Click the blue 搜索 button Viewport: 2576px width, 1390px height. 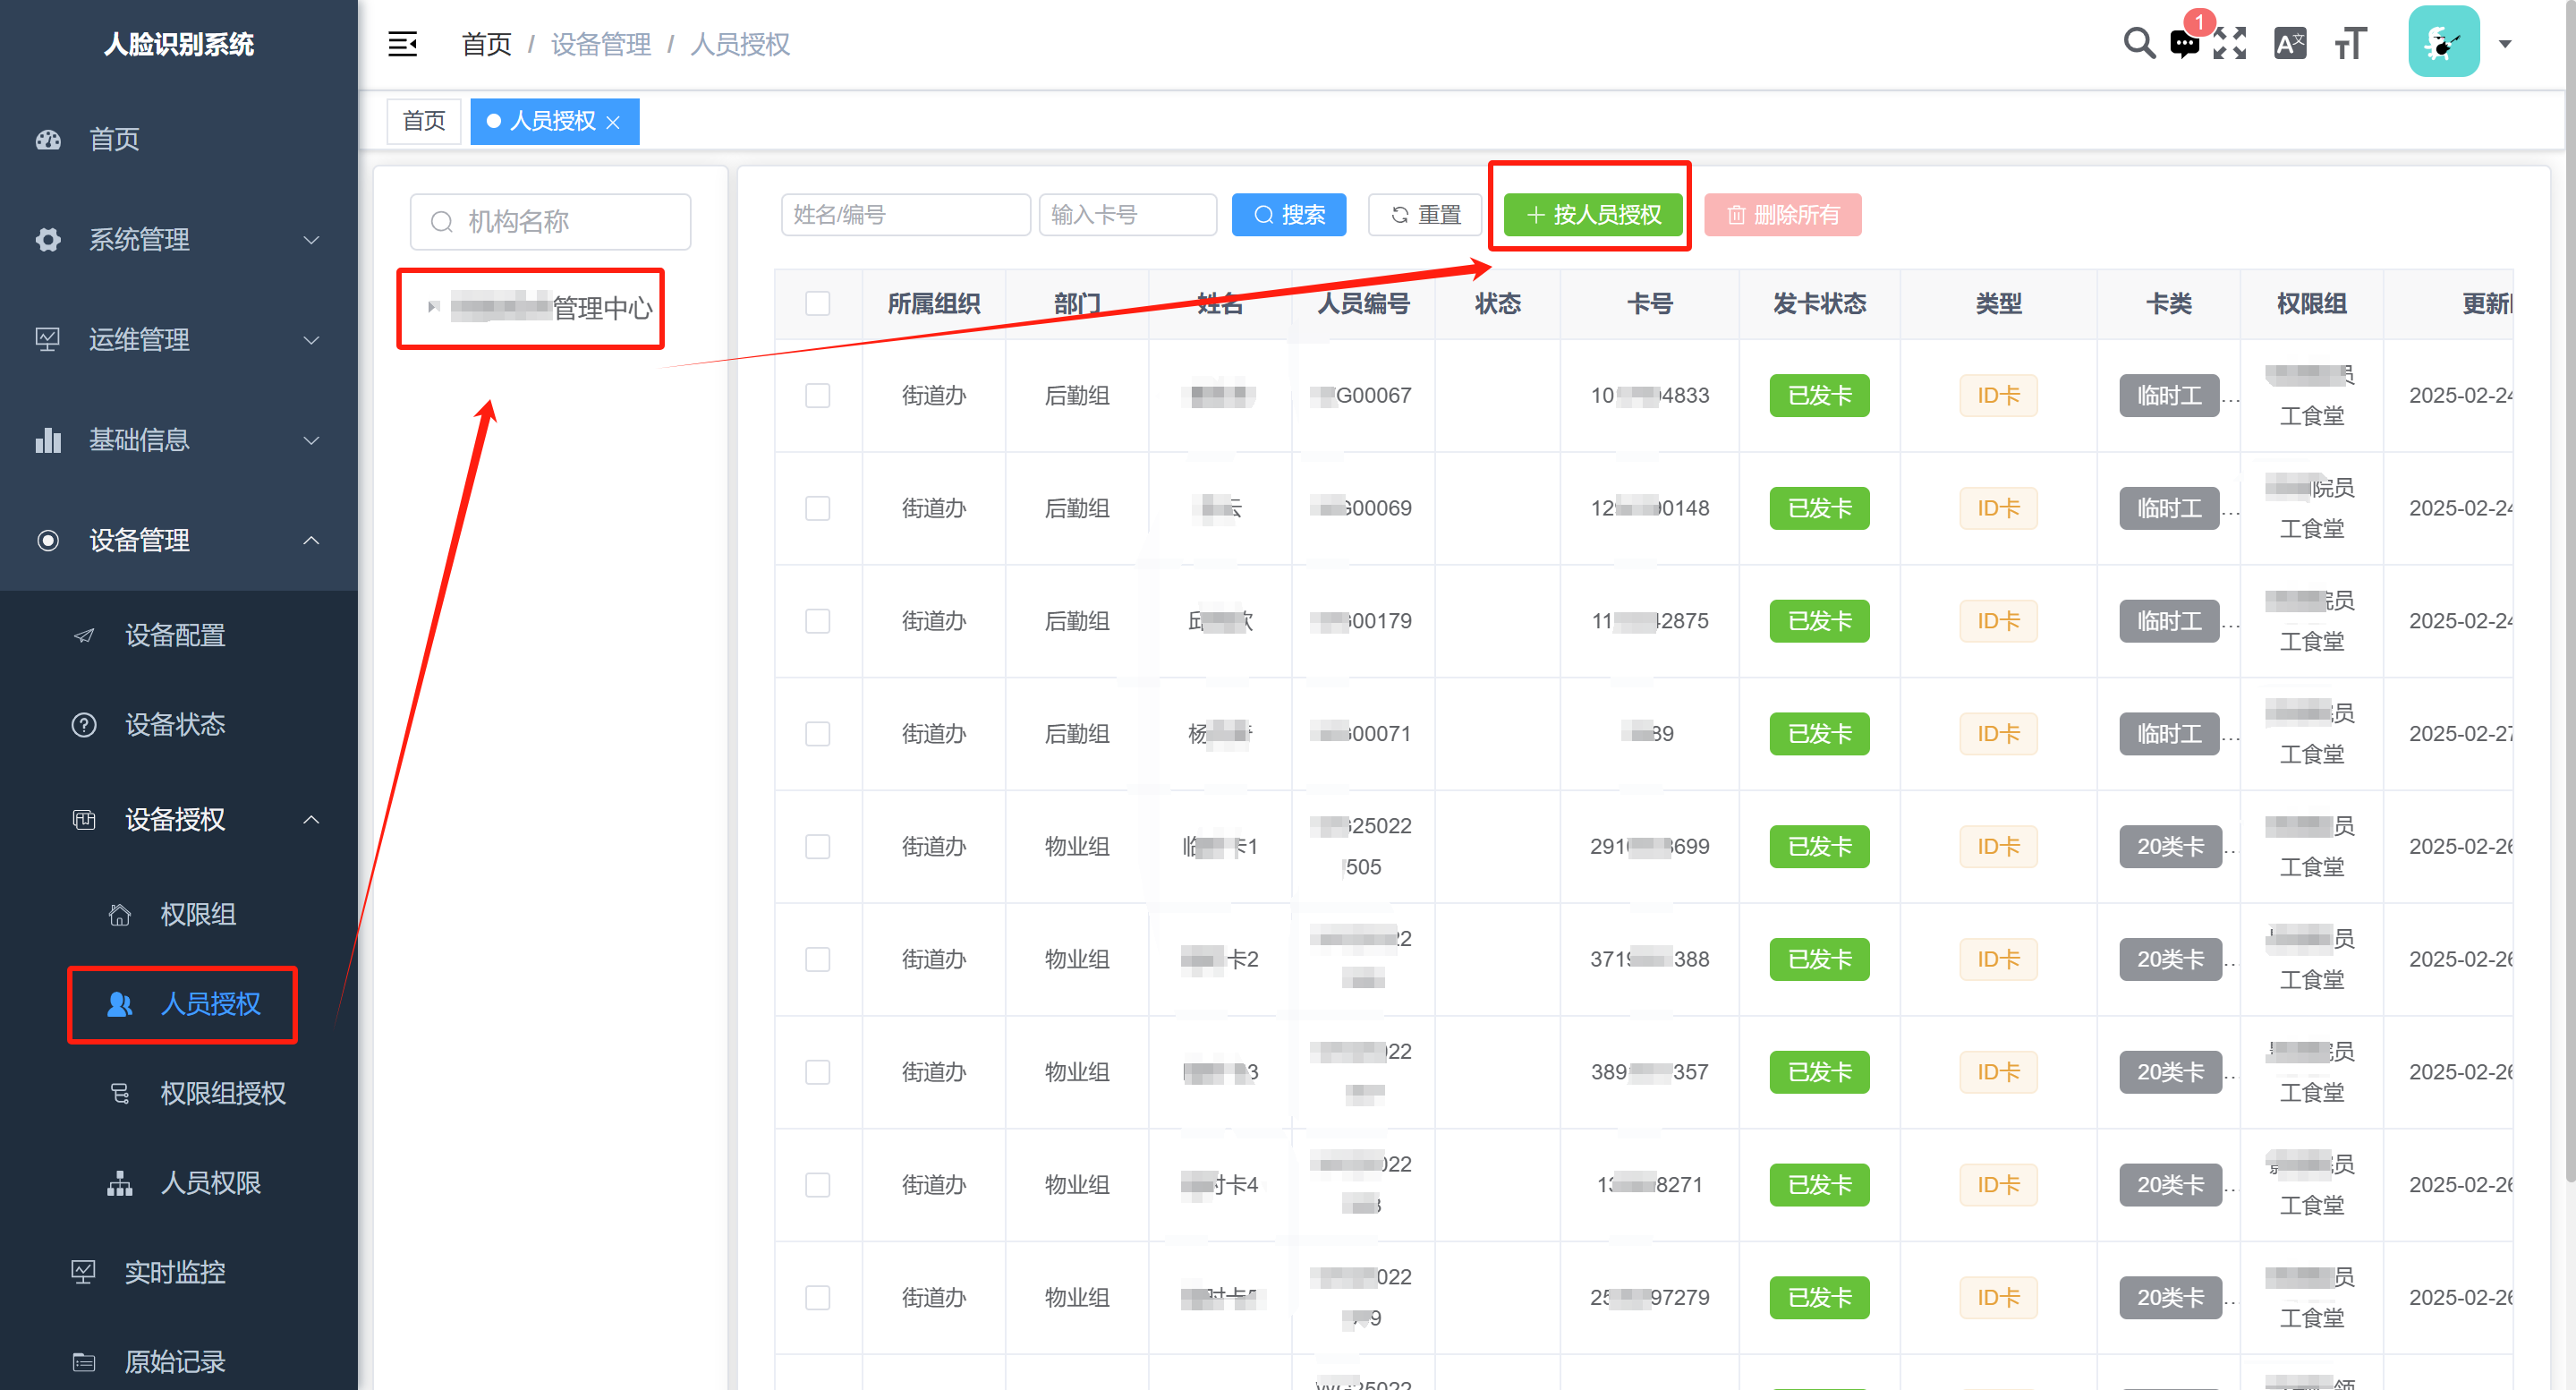point(1288,215)
